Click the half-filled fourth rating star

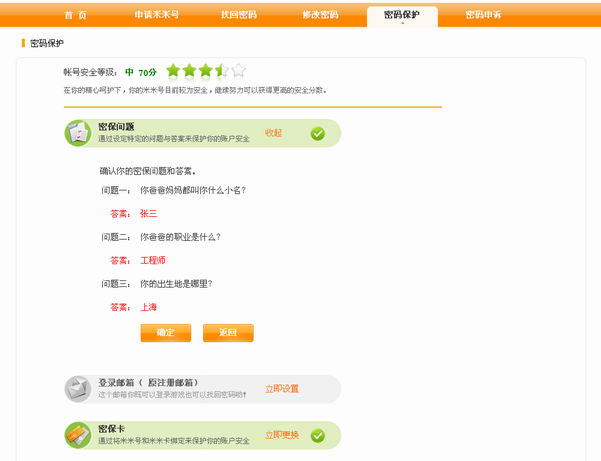point(221,71)
